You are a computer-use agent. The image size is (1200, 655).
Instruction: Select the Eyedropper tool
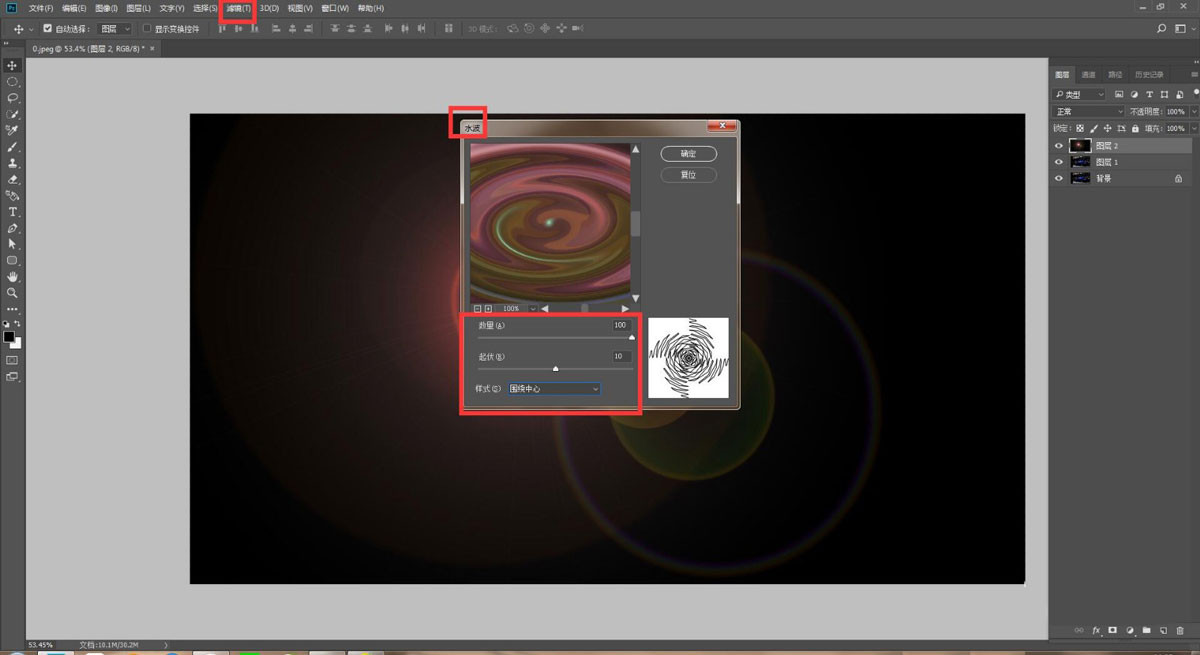click(x=13, y=130)
